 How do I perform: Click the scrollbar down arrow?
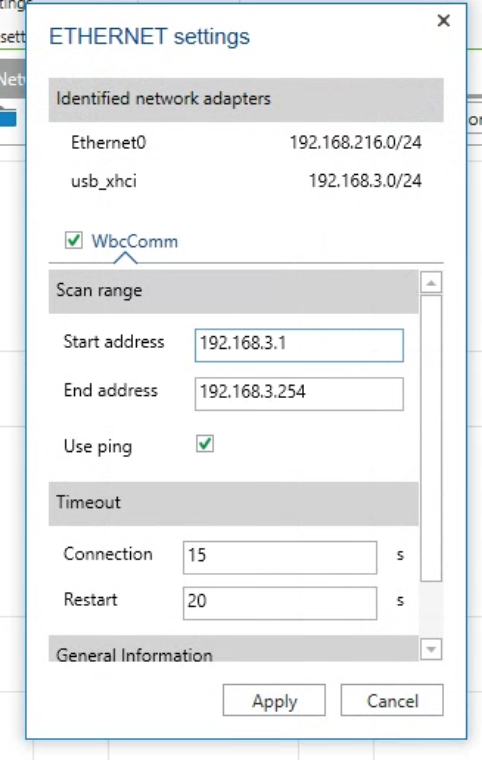(x=431, y=649)
